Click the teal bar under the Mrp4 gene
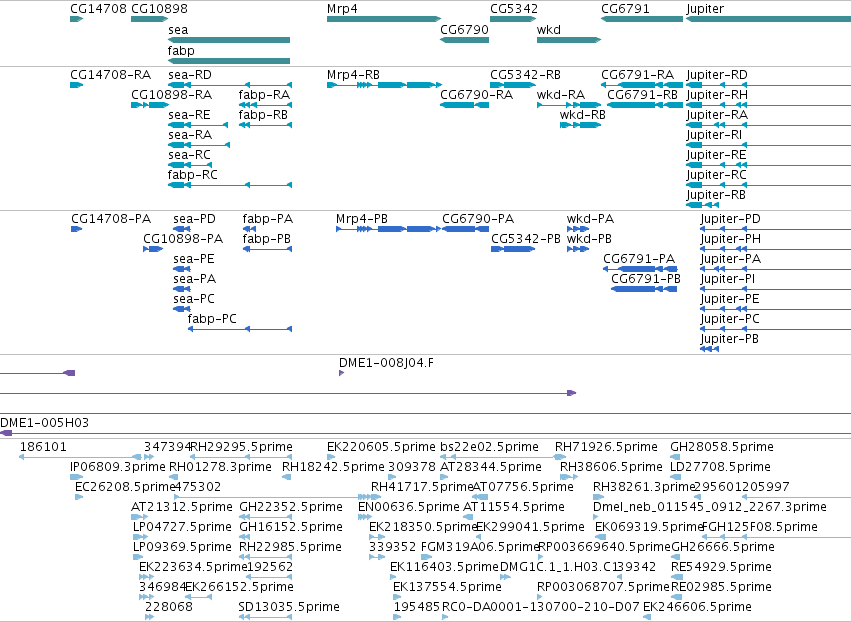Screen dimensions: 851x622 383,19
